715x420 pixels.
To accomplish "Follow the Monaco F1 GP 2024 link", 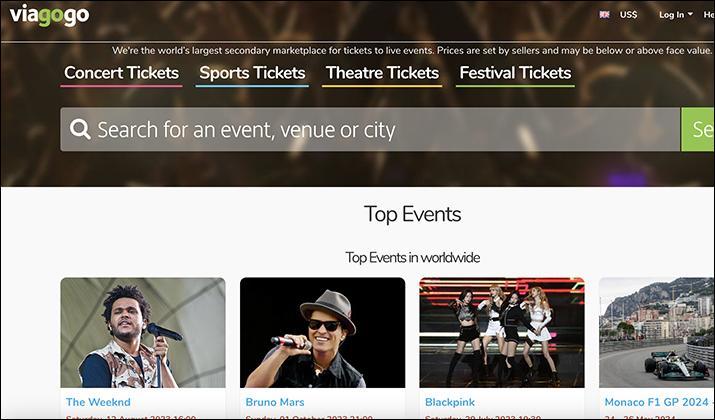I will tap(657, 402).
